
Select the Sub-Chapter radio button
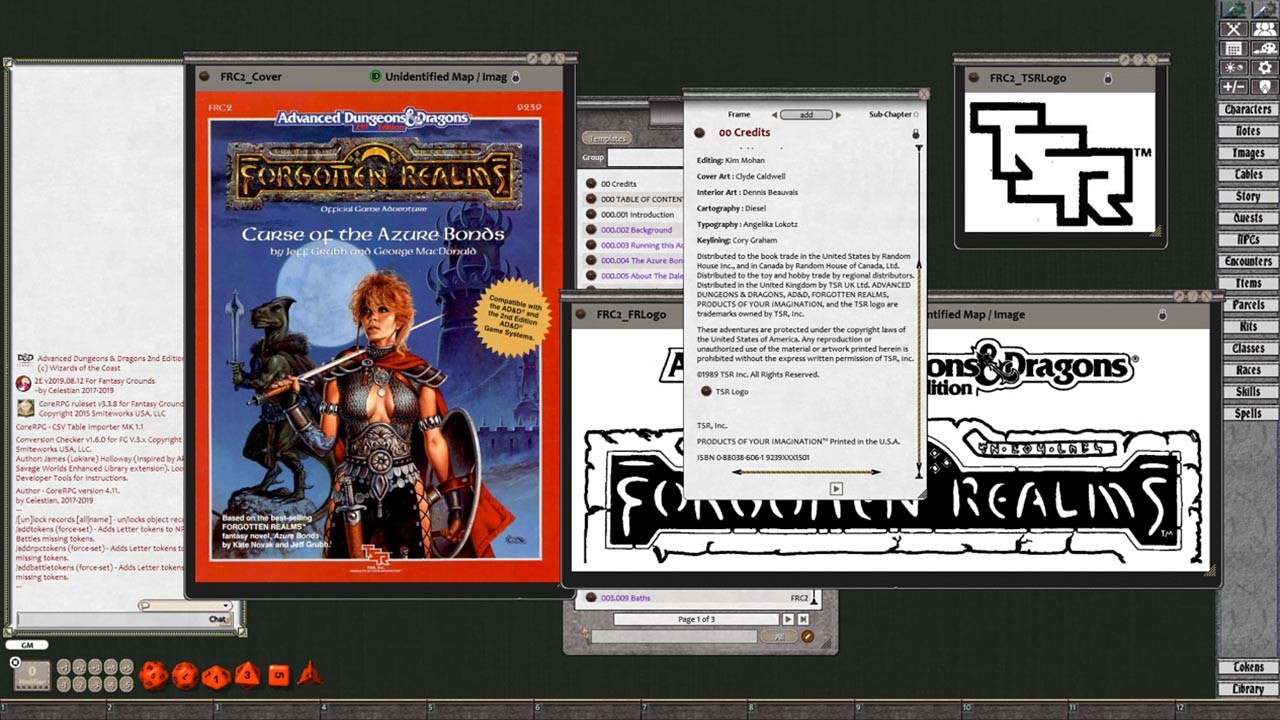(916, 115)
